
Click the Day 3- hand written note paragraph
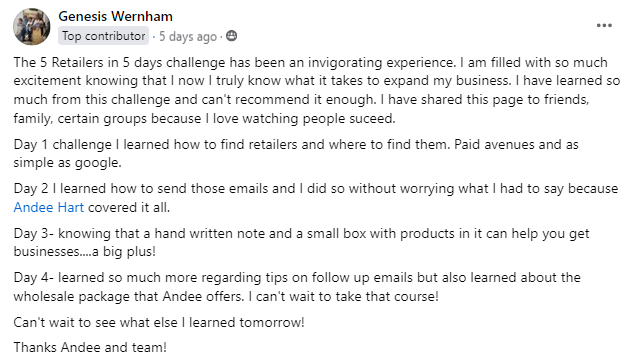point(301,242)
